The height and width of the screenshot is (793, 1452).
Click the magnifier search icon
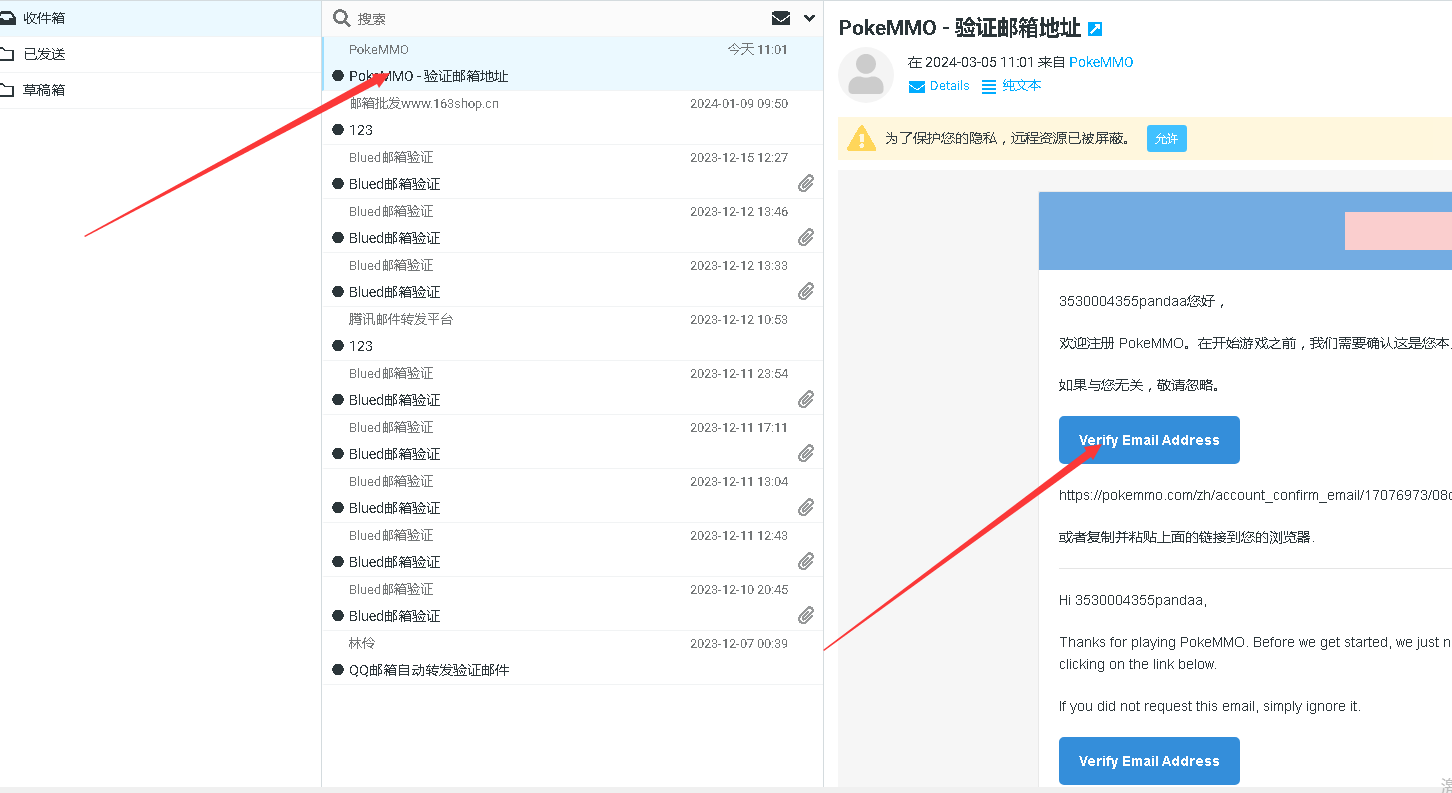coord(342,18)
